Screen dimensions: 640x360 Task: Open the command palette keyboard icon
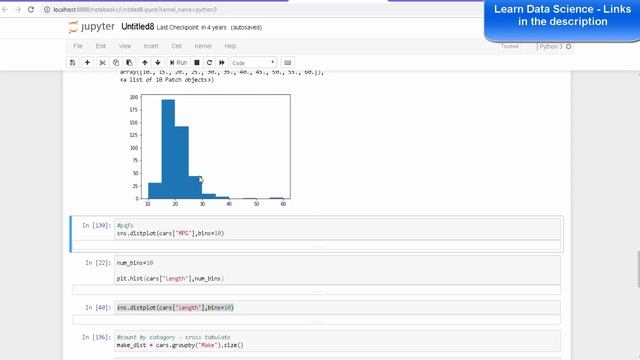pyautogui.click(x=288, y=62)
